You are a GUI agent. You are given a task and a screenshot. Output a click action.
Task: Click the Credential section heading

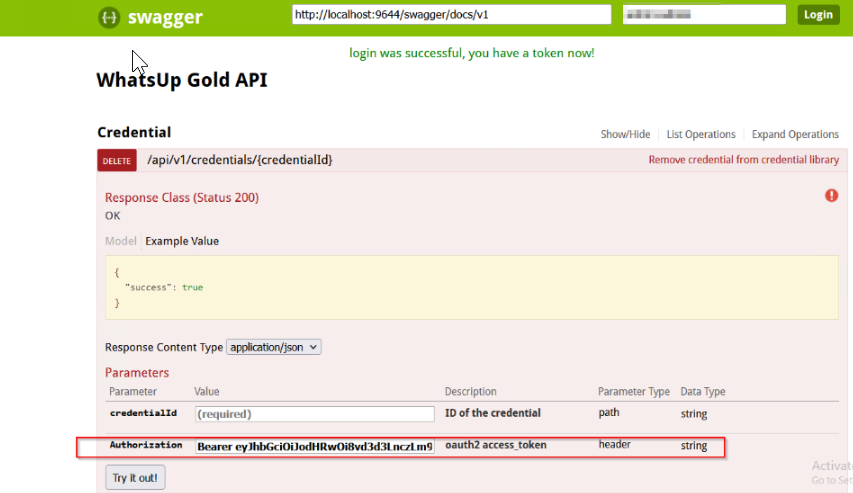click(x=134, y=132)
